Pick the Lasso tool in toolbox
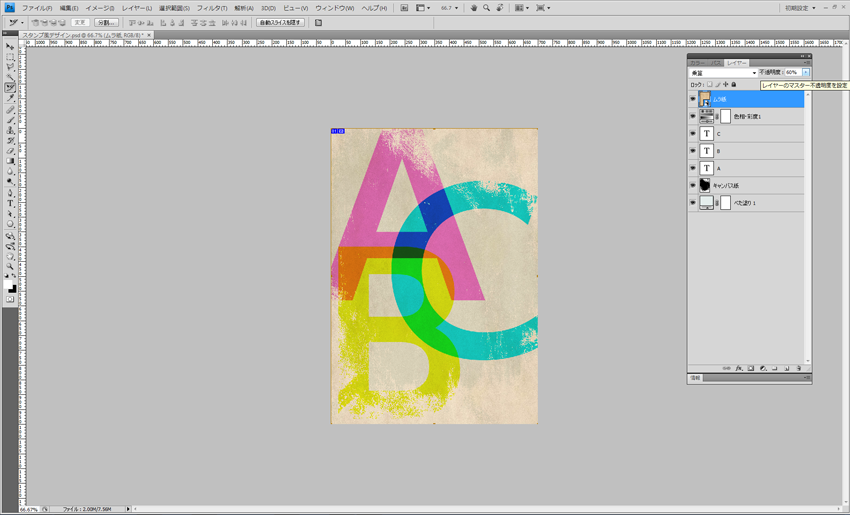850x515 pixels. (x=10, y=67)
